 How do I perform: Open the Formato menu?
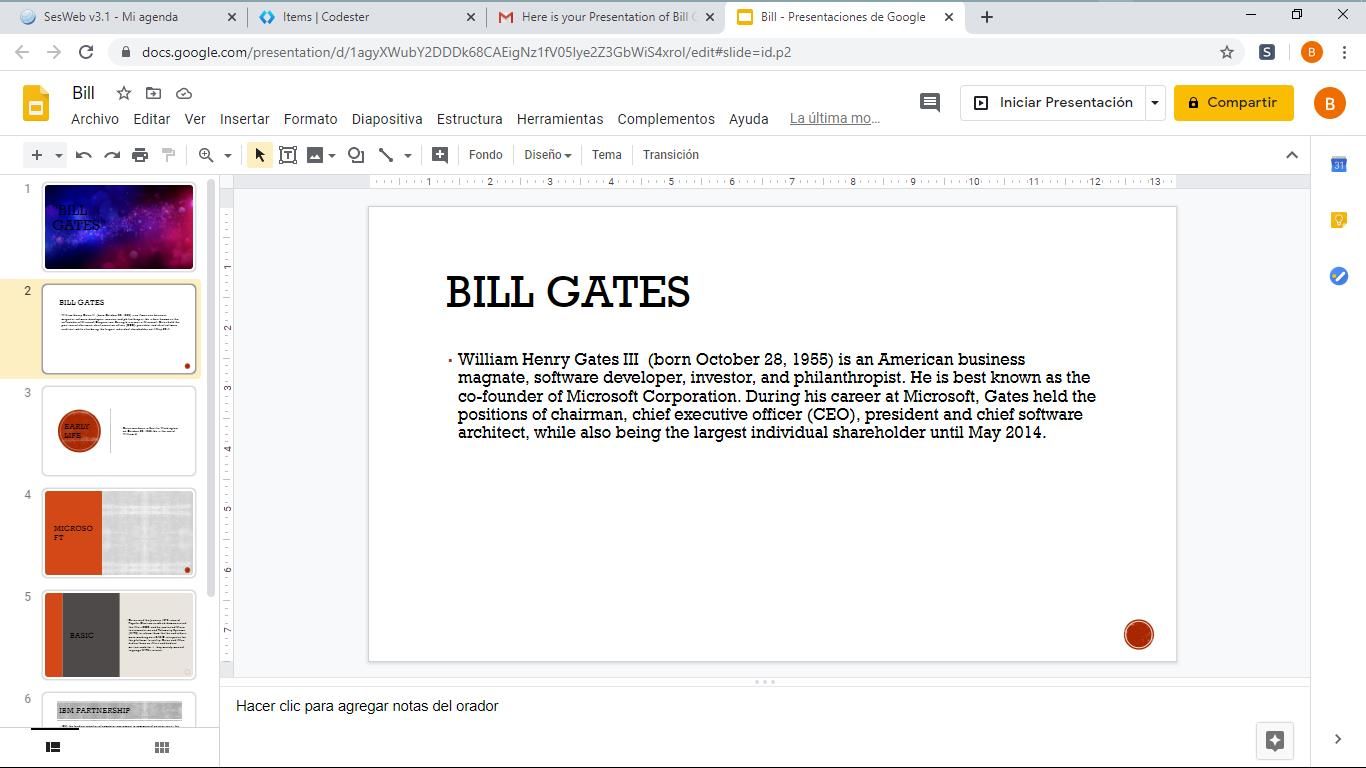(310, 119)
